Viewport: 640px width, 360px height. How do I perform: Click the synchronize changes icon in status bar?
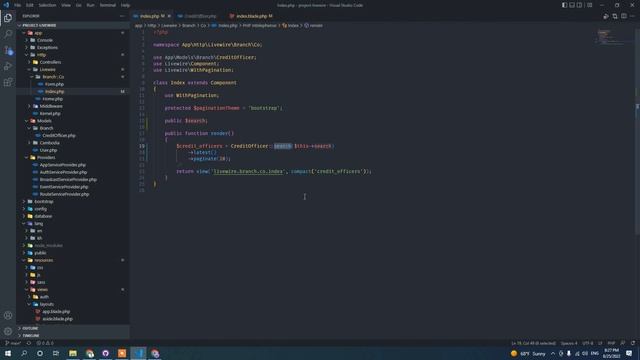(29, 343)
